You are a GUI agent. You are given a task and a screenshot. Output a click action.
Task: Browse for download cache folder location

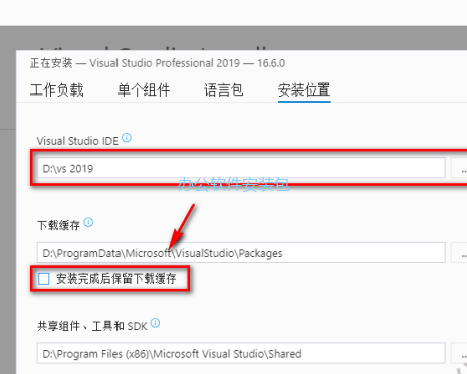point(460,253)
